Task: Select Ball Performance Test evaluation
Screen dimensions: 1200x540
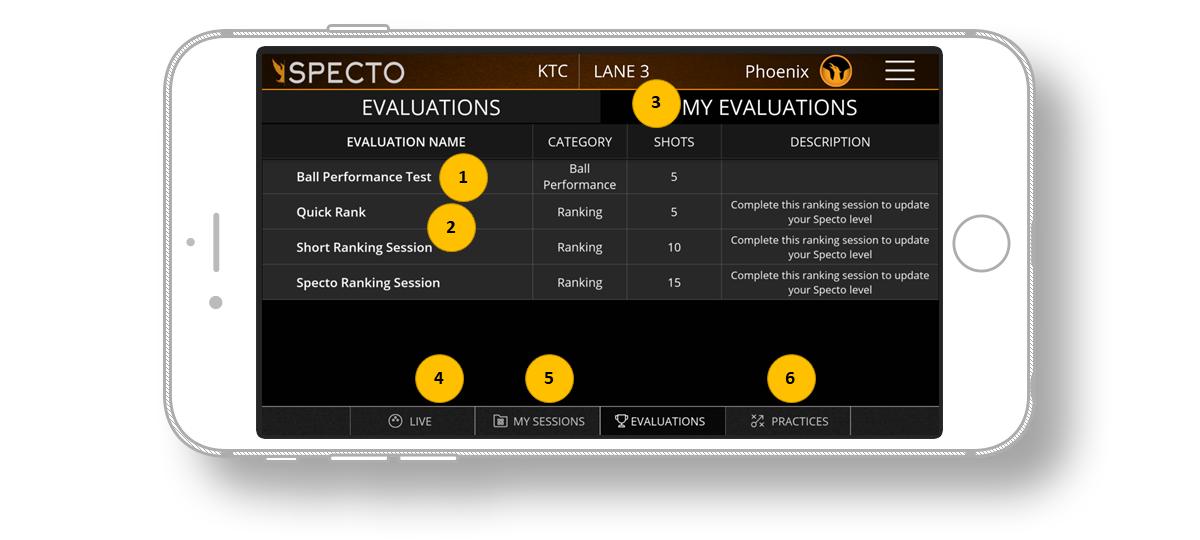Action: 600,177
